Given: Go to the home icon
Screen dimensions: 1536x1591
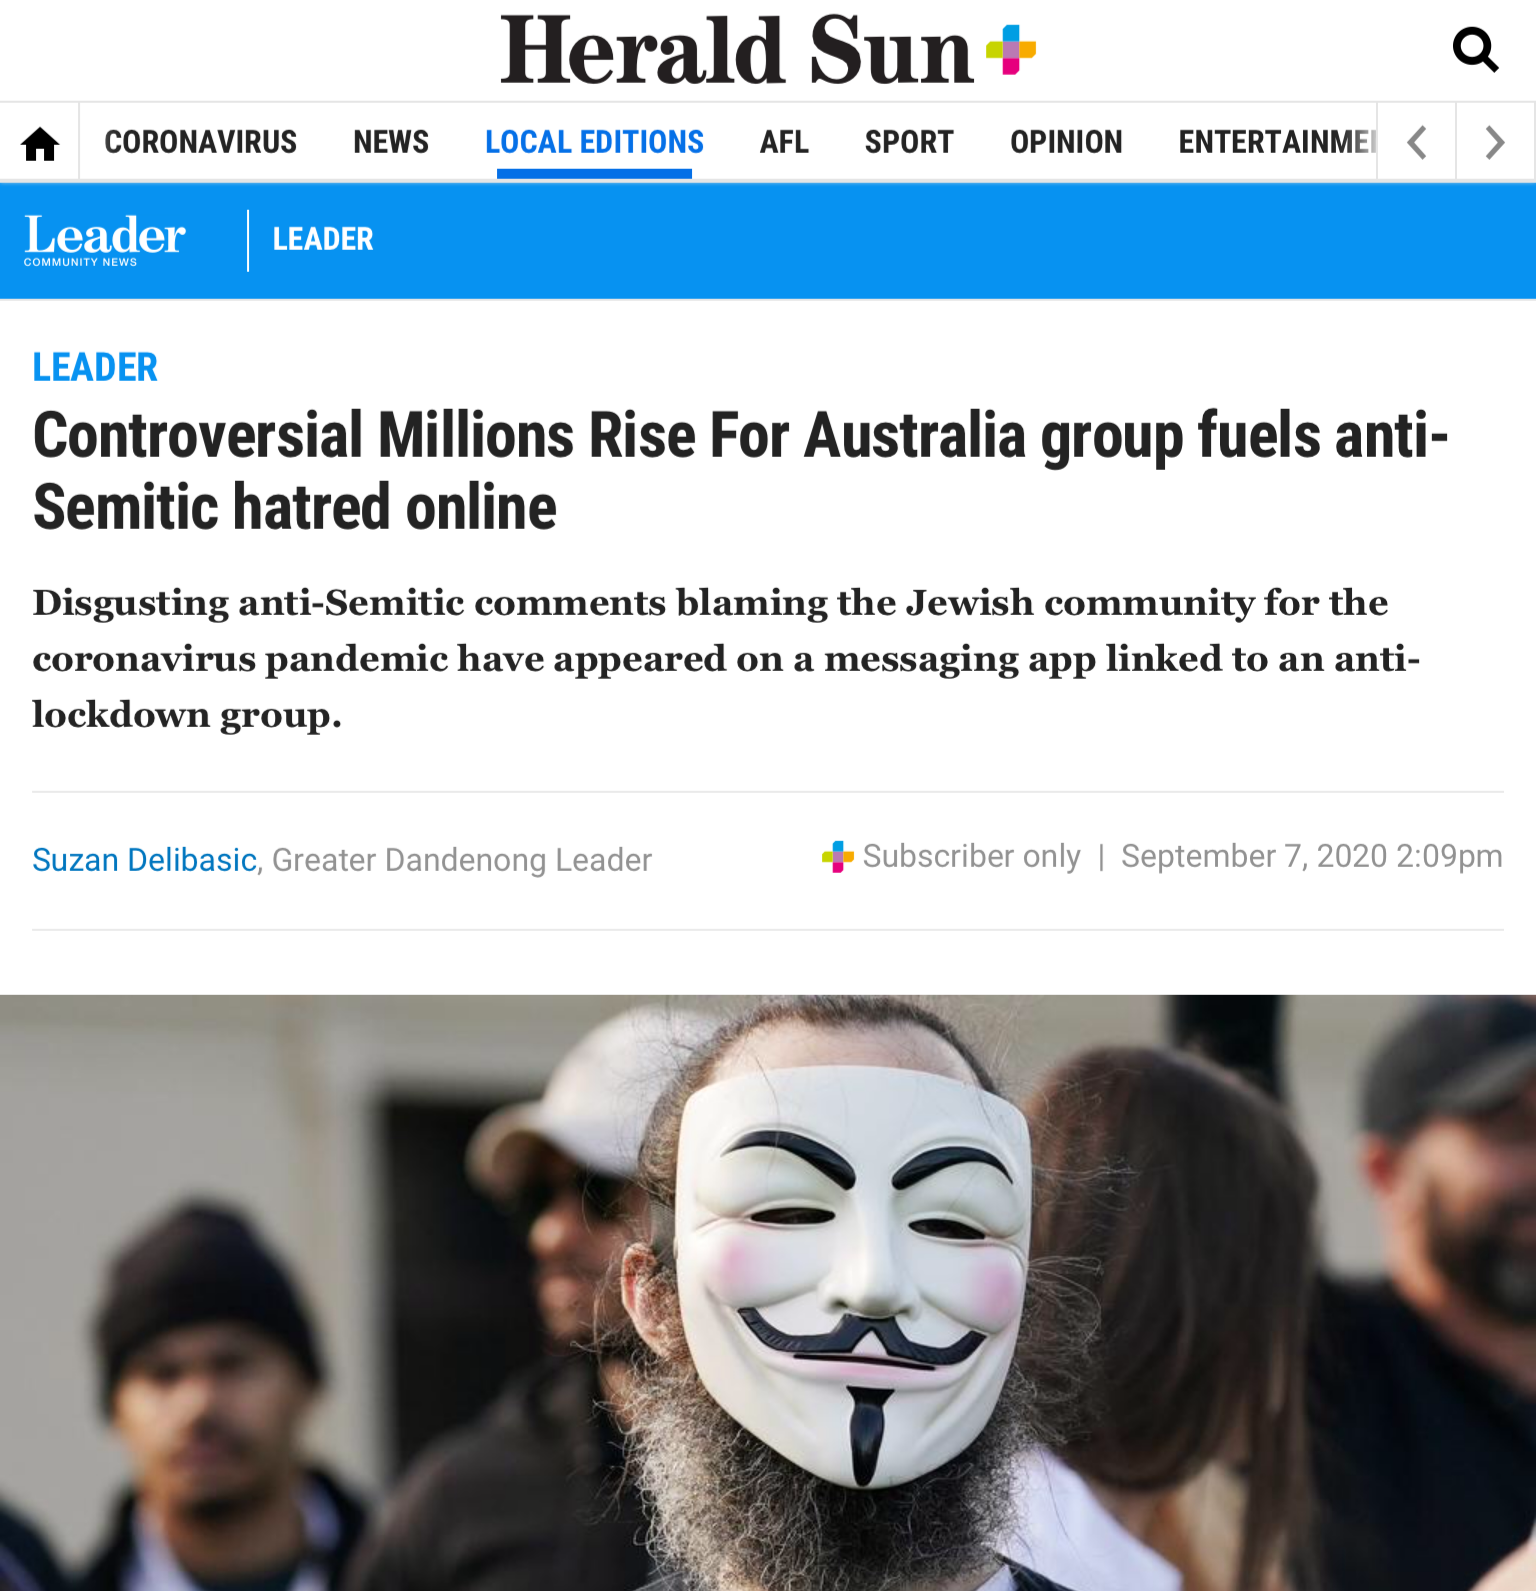Looking at the screenshot, I should click(40, 143).
